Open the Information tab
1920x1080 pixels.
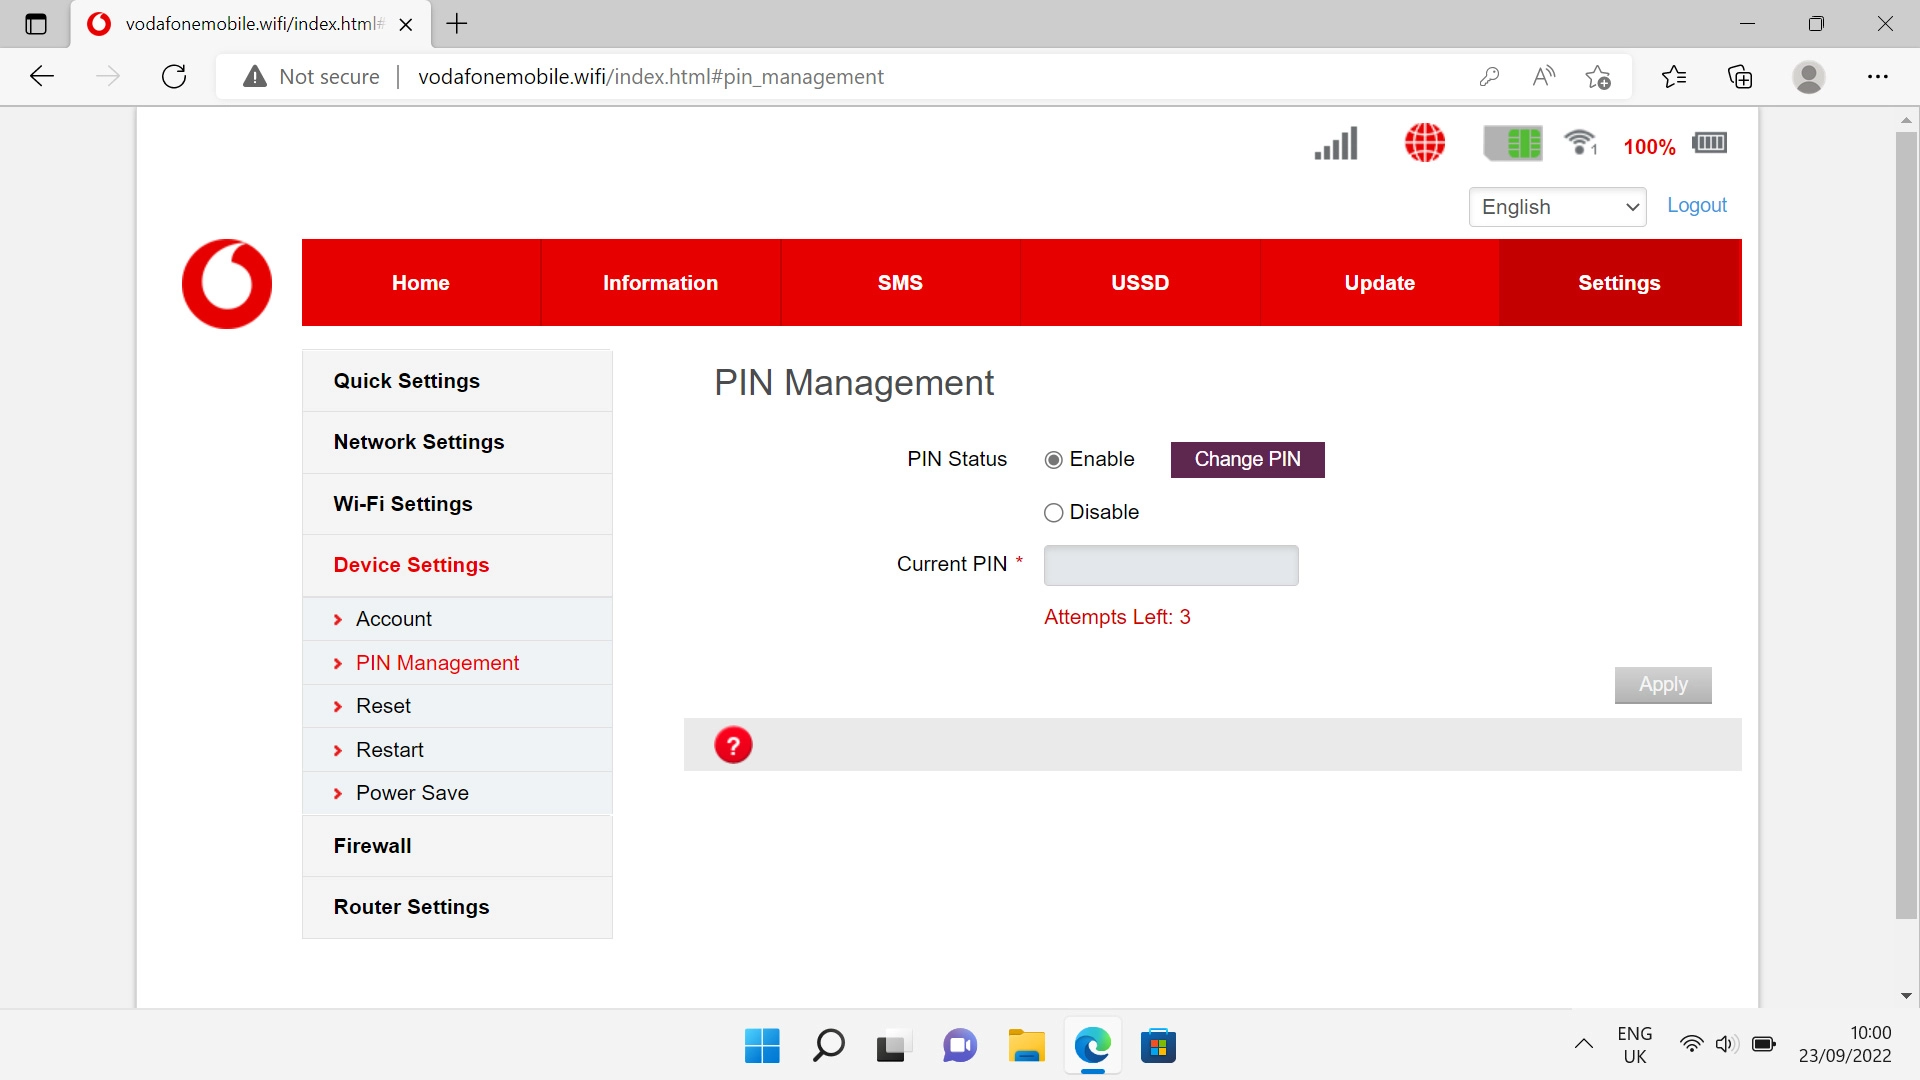click(660, 283)
